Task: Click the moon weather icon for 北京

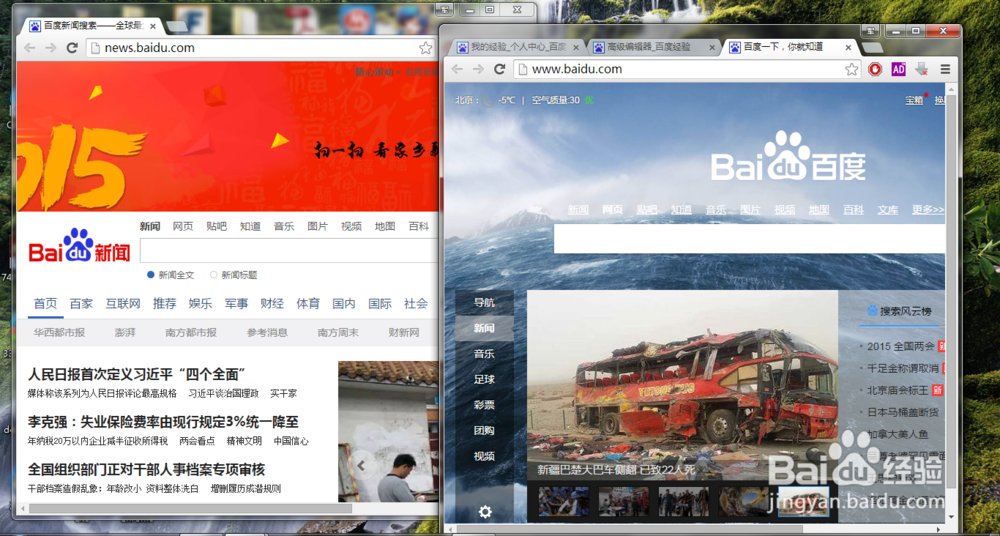Action: click(x=488, y=100)
